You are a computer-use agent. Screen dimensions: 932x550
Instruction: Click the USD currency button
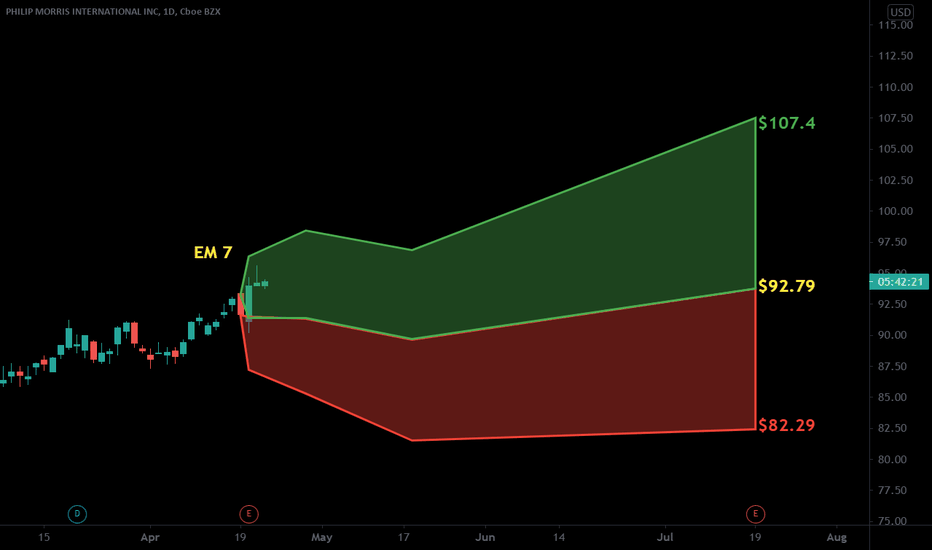tap(900, 12)
